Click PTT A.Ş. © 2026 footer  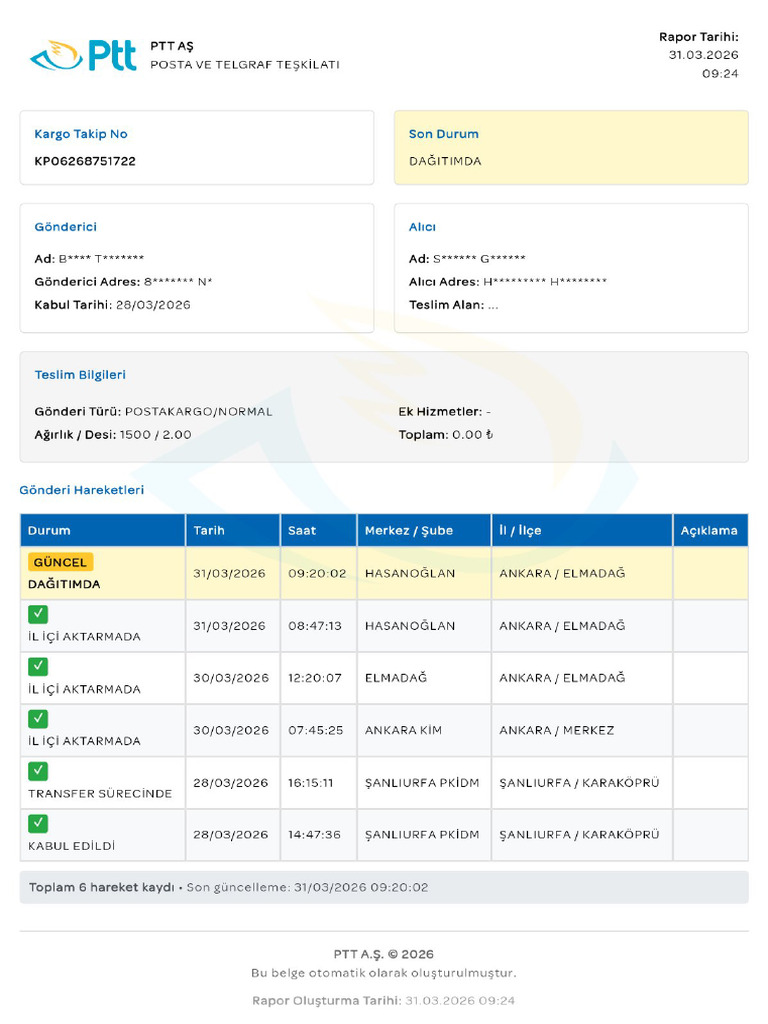click(384, 954)
